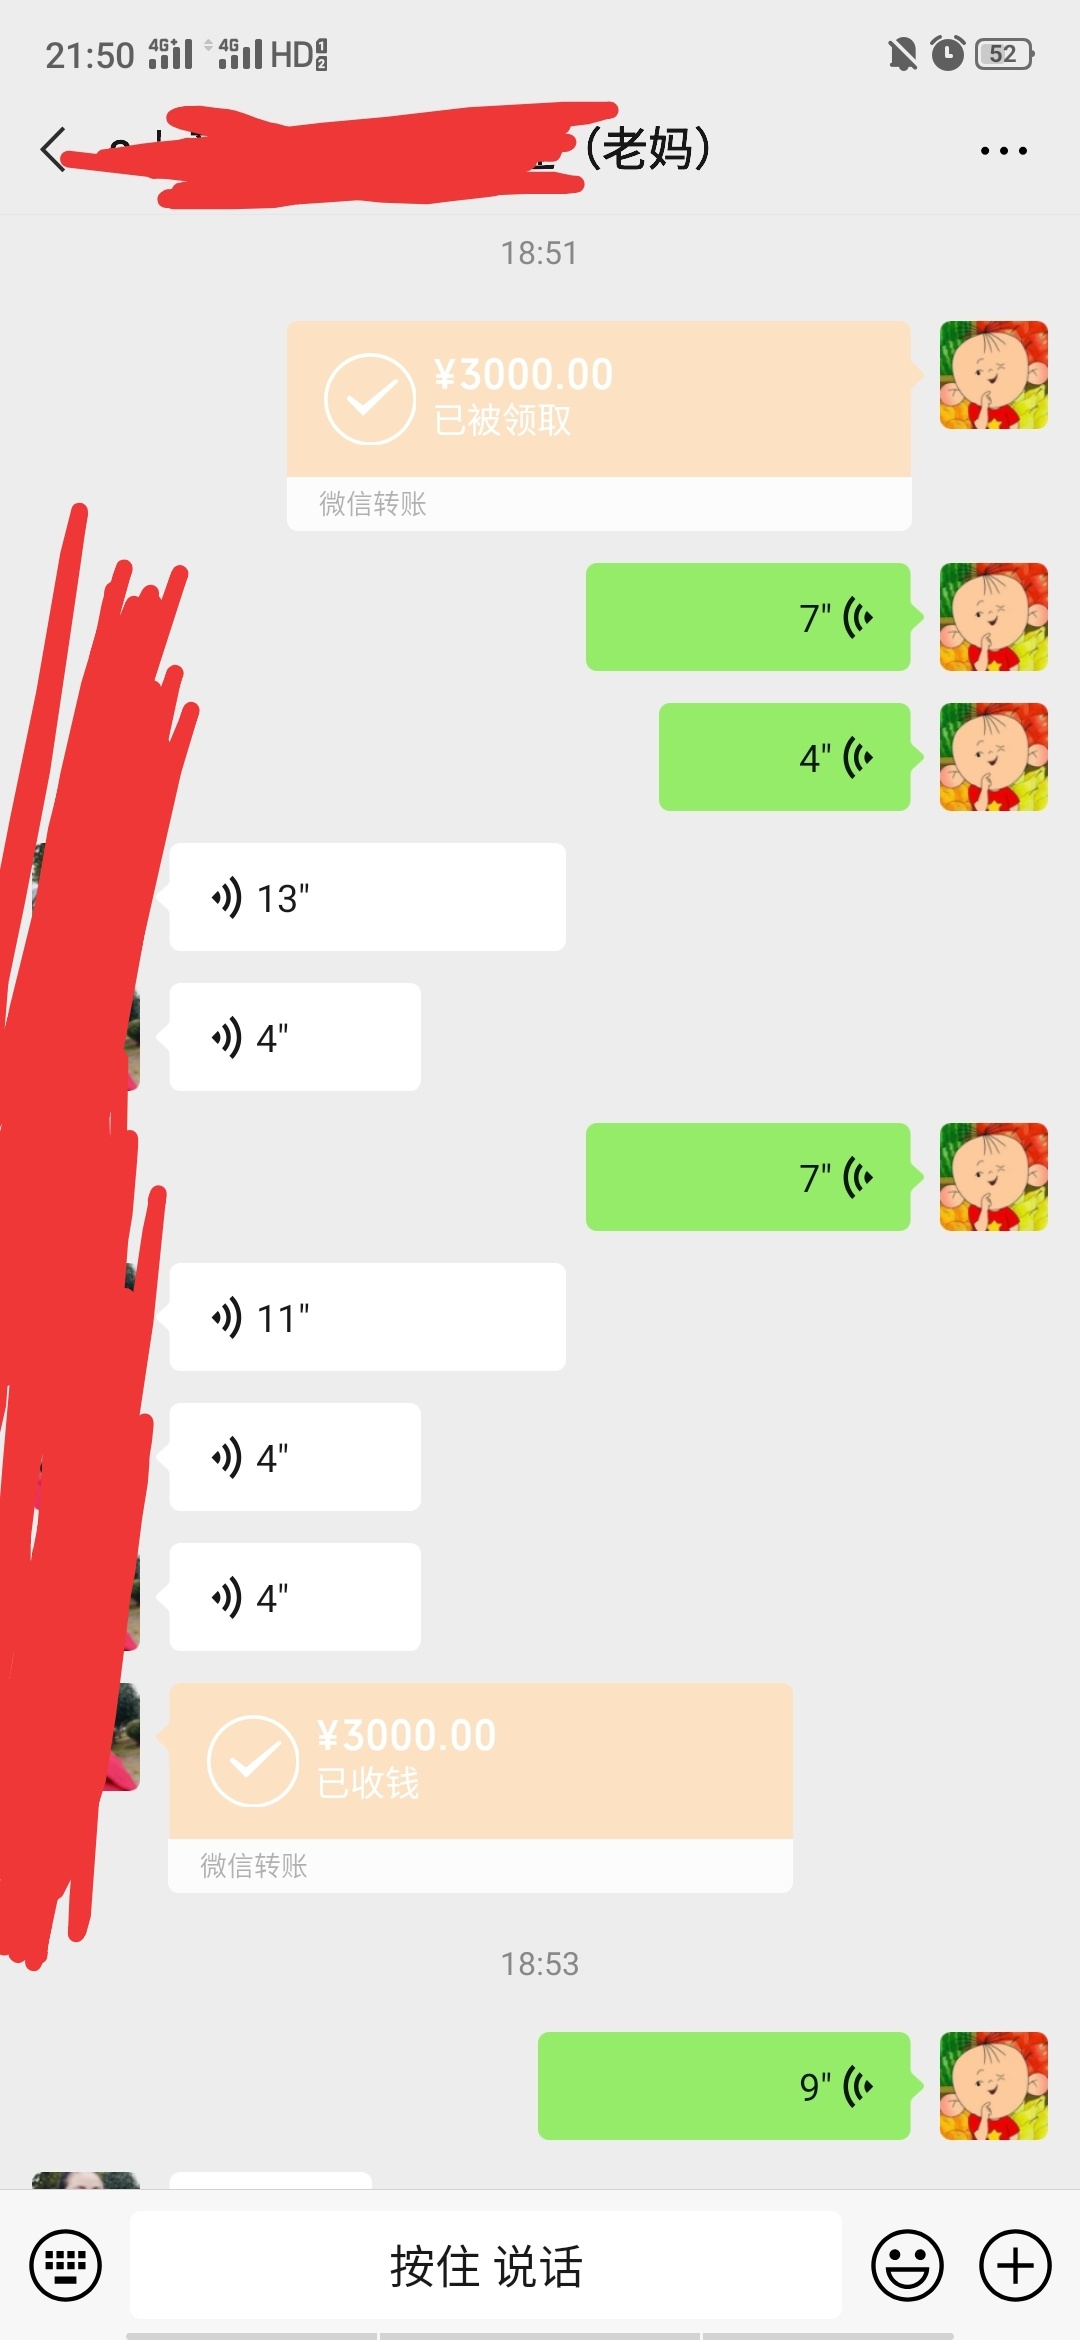Open the three-dot chat options menu
Screen dimensions: 1080x2340
pos(1003,151)
